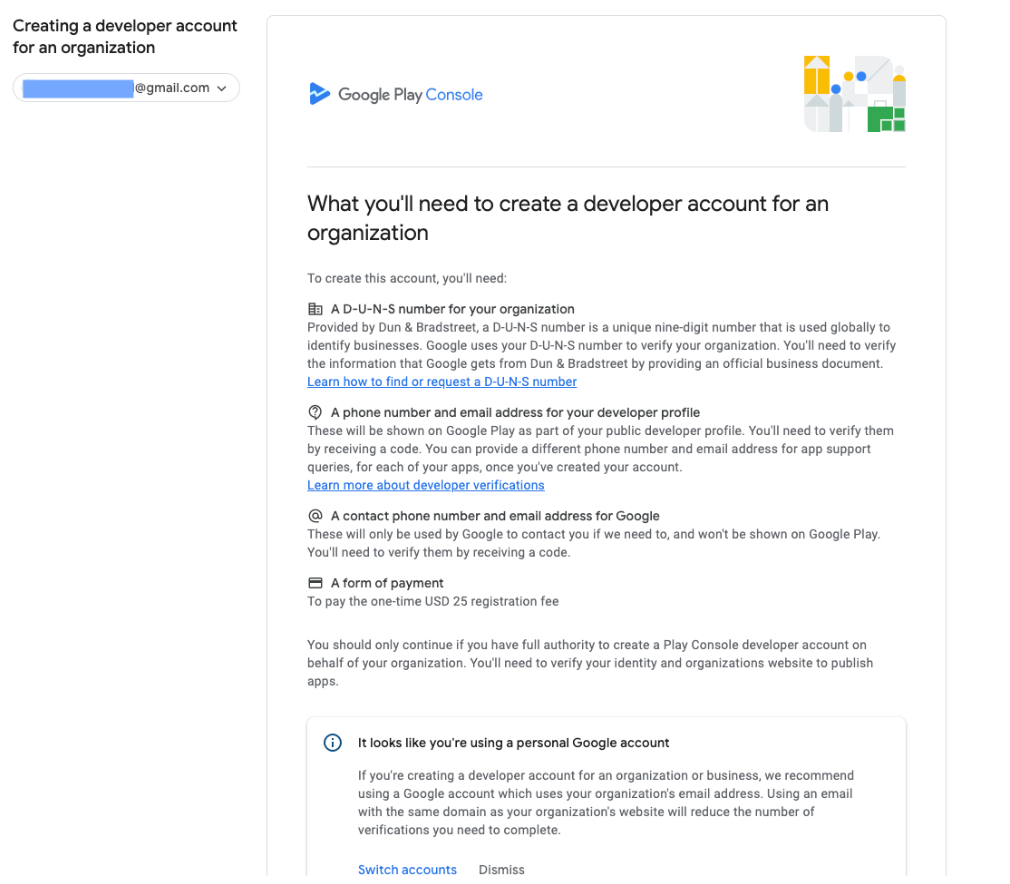Click the colorful Play Console illustration
Screen dimensions: 1010x884
pos(855,94)
